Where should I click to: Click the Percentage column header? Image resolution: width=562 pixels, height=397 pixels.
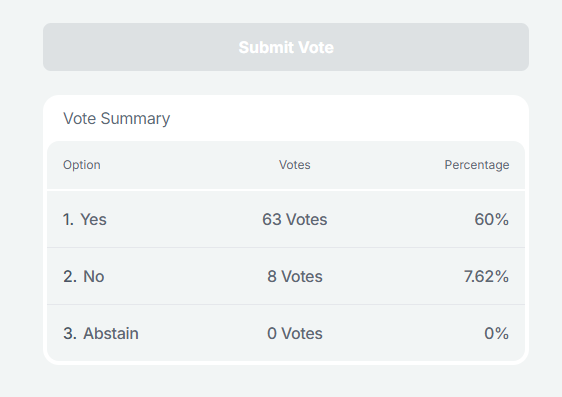click(477, 165)
